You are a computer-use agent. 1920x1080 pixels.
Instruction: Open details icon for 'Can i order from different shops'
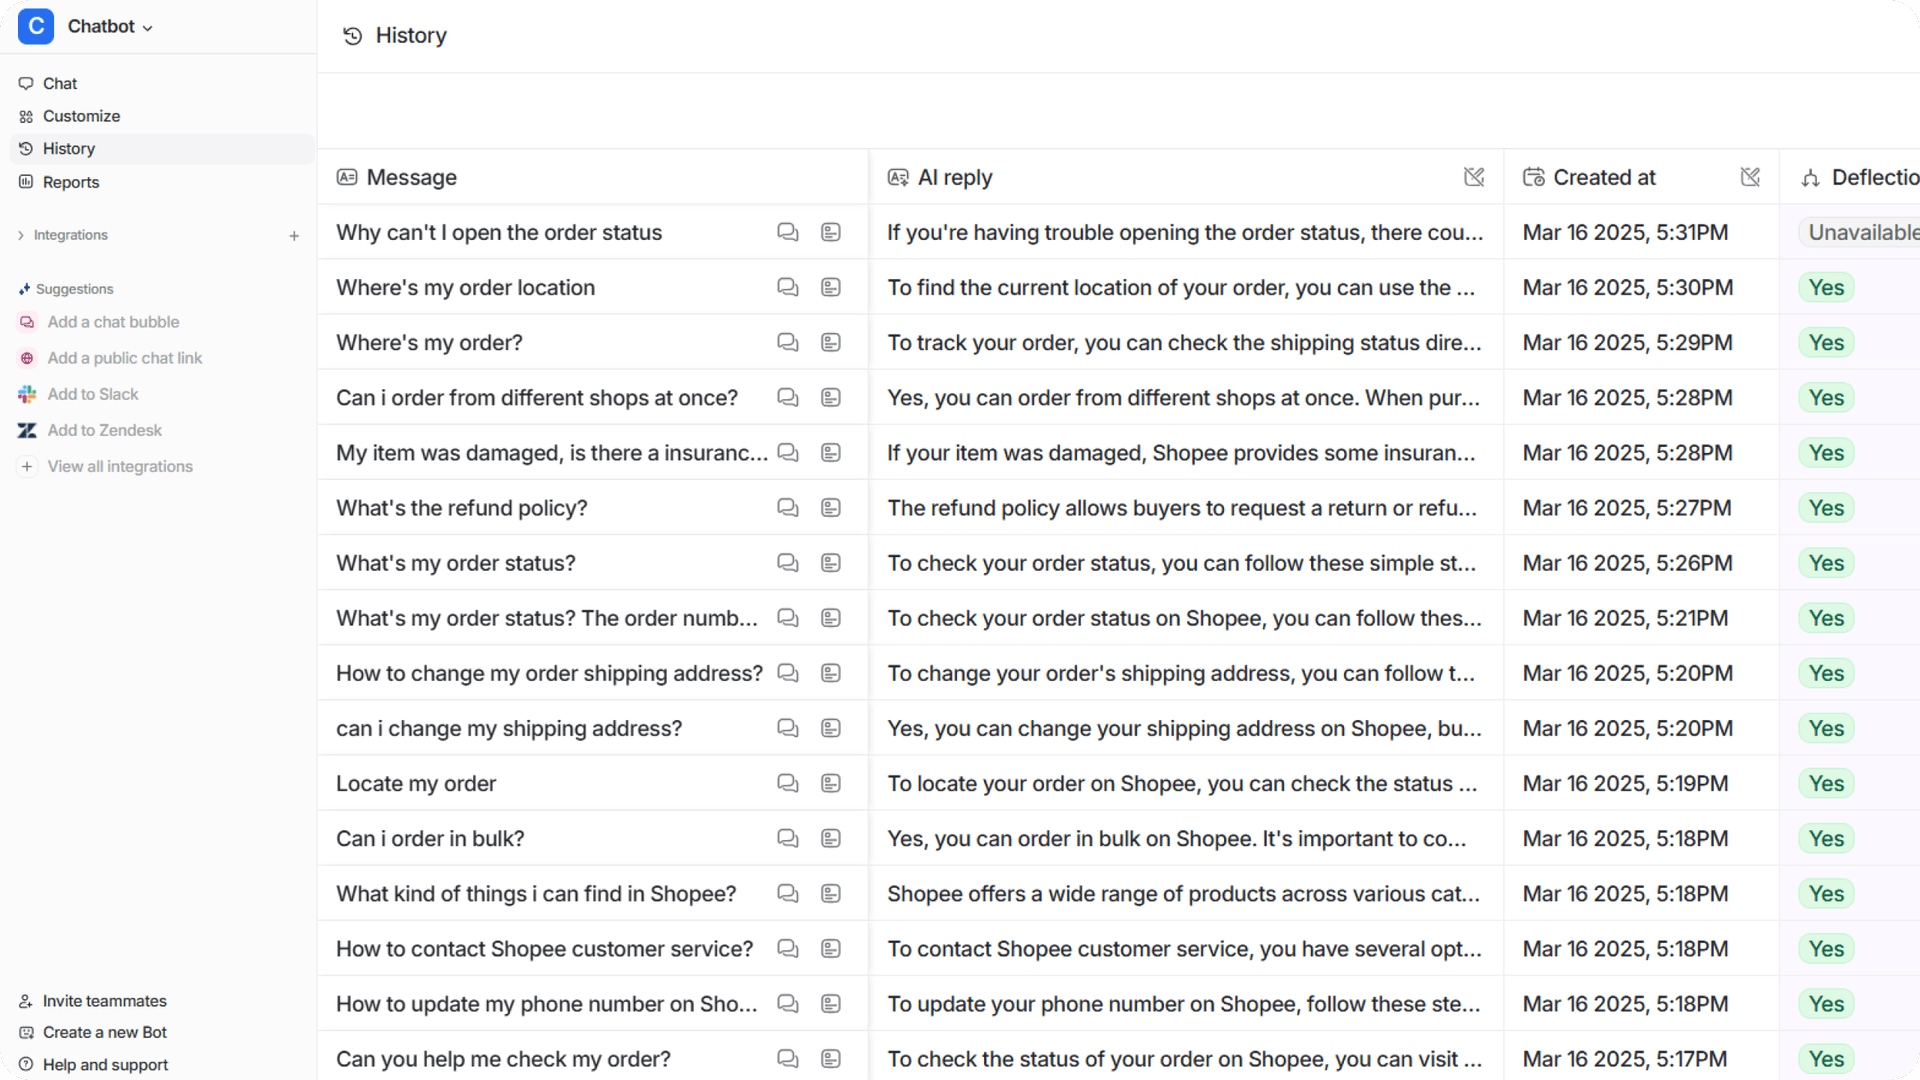point(831,397)
